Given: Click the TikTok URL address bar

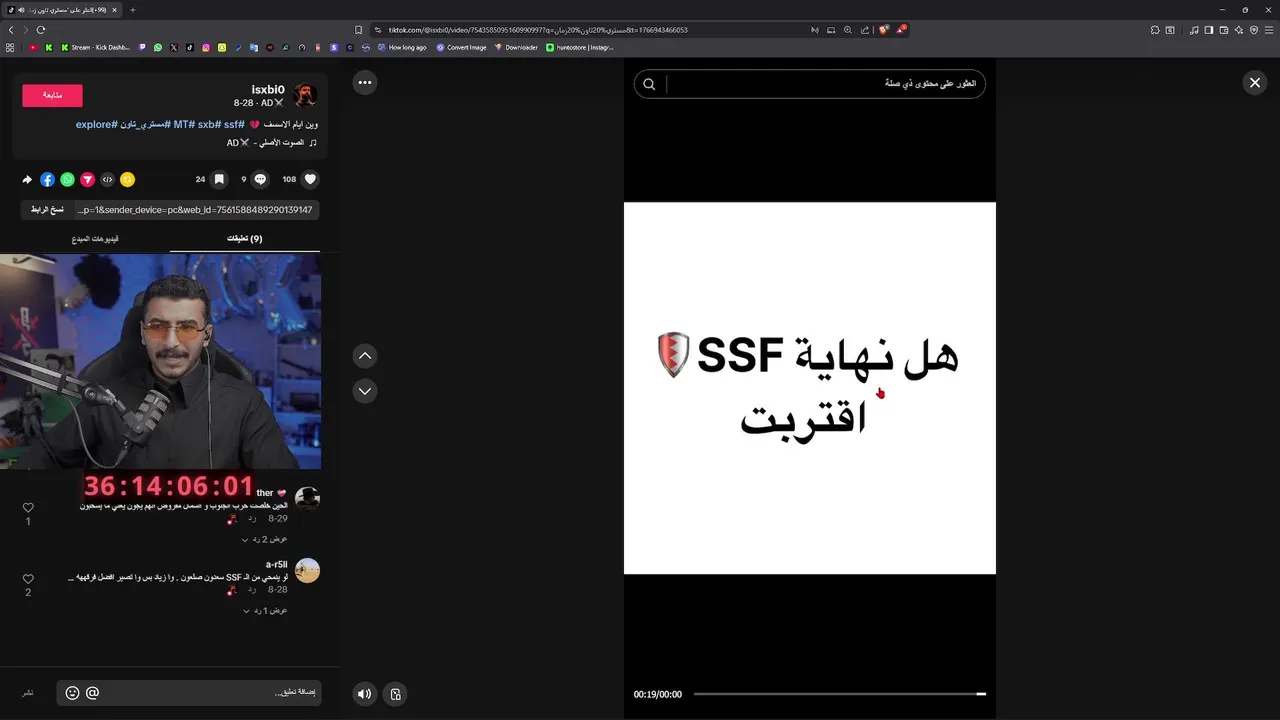Looking at the screenshot, I should coord(590,30).
